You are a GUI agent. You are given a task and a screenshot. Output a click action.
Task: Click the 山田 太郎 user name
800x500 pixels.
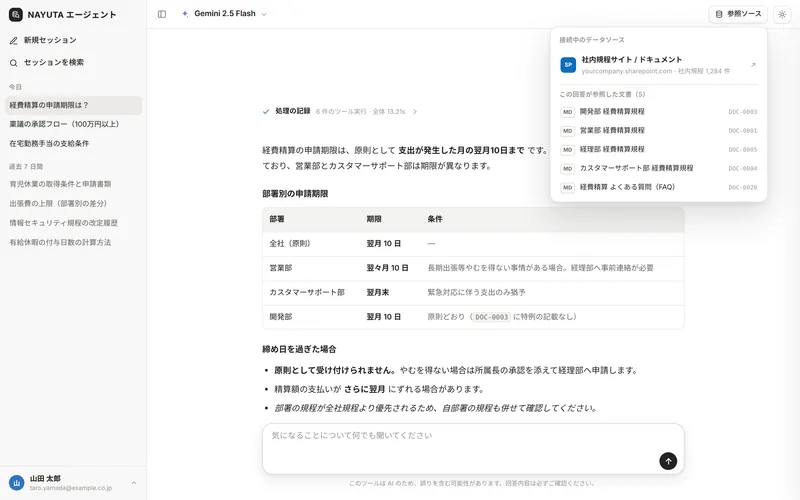(45, 479)
